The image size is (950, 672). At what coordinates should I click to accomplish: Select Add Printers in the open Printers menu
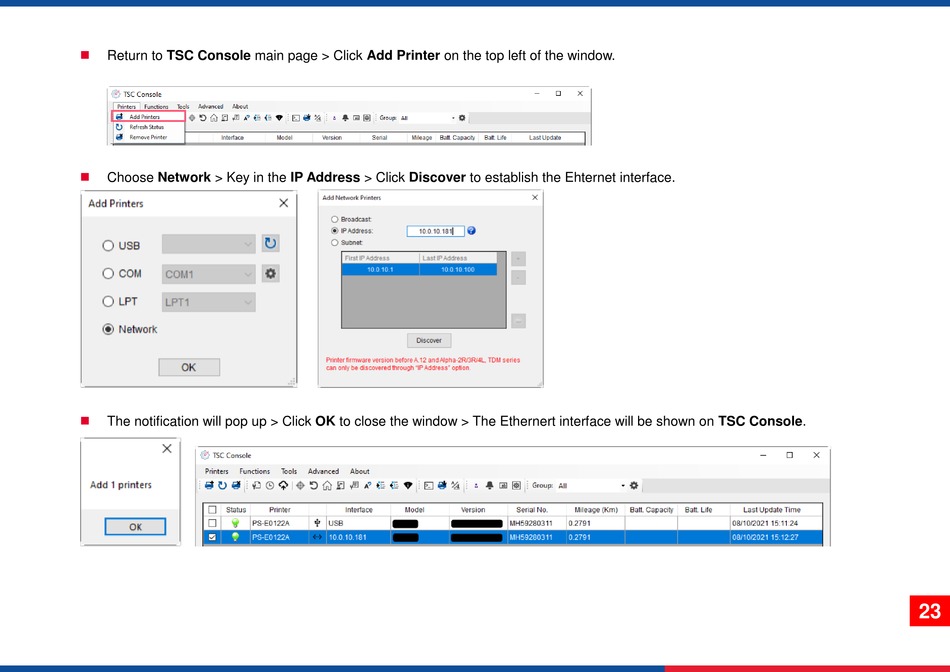148,116
